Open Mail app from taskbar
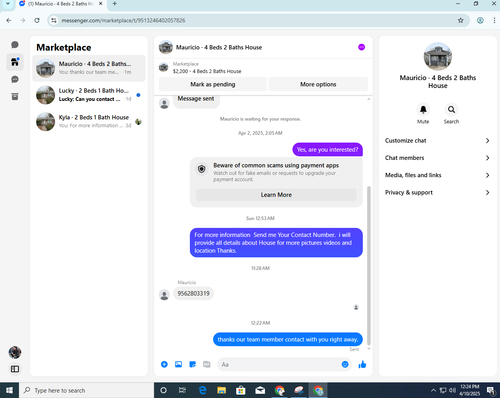The width and height of the screenshot is (500, 398). (260, 390)
